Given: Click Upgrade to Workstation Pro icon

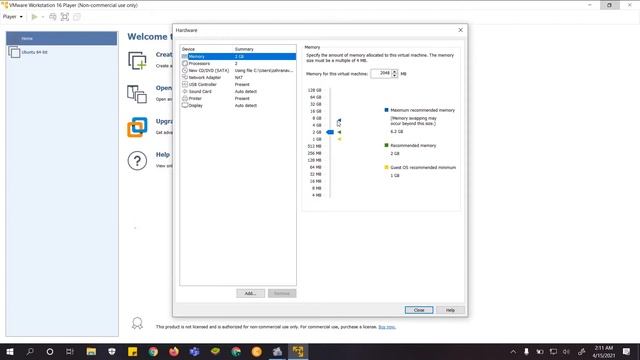Looking at the screenshot, I should coord(137,127).
